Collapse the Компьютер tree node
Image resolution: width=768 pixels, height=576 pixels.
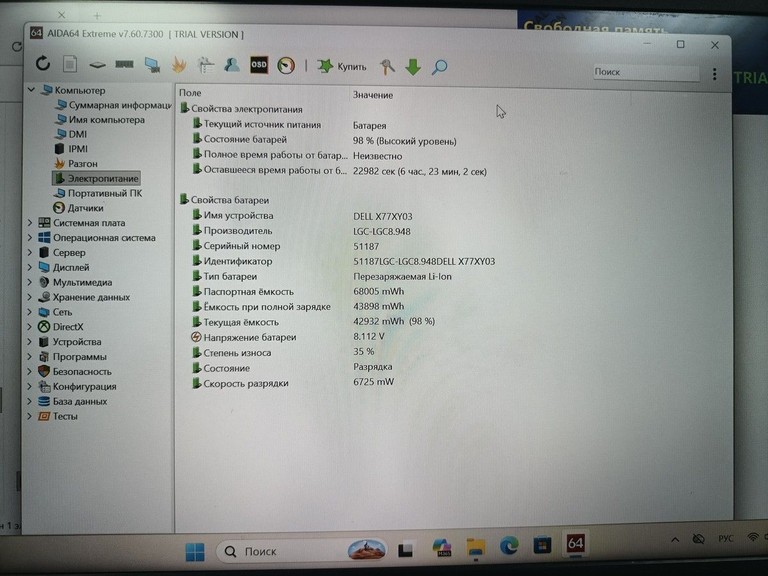click(x=32, y=90)
